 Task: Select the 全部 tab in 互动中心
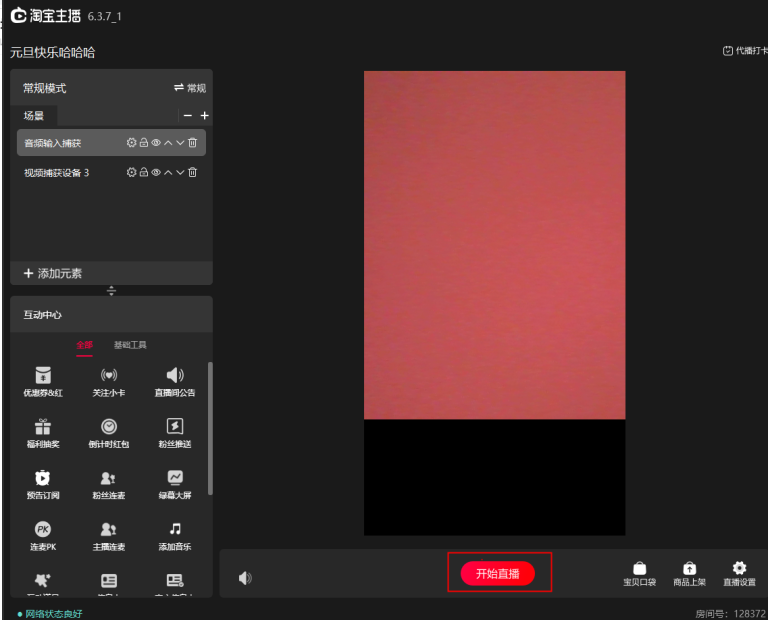pos(84,345)
